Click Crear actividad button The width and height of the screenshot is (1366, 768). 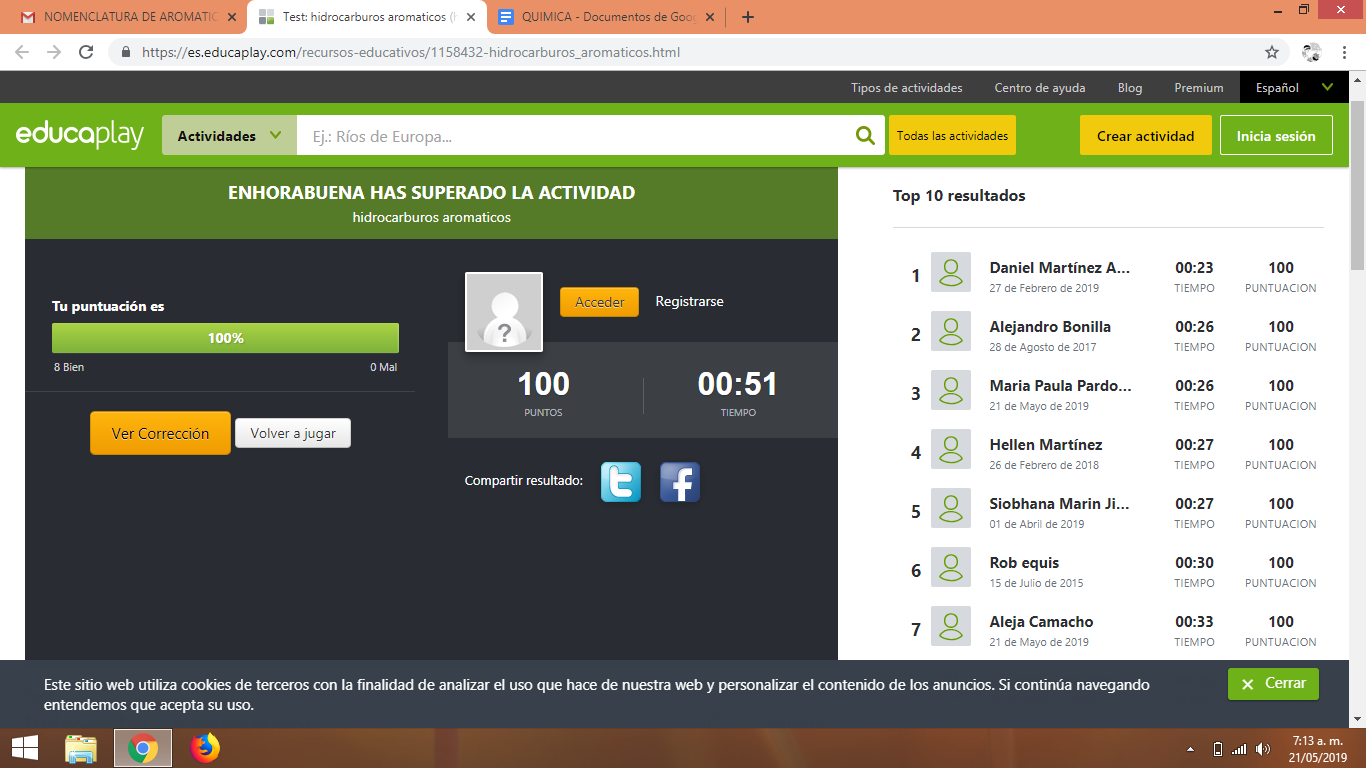pos(1146,136)
